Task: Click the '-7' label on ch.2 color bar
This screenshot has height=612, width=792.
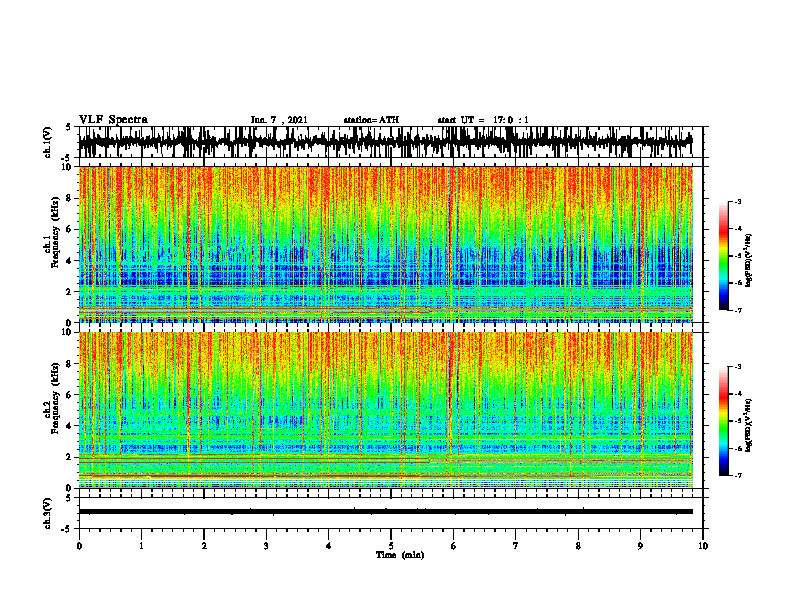Action: point(737,475)
